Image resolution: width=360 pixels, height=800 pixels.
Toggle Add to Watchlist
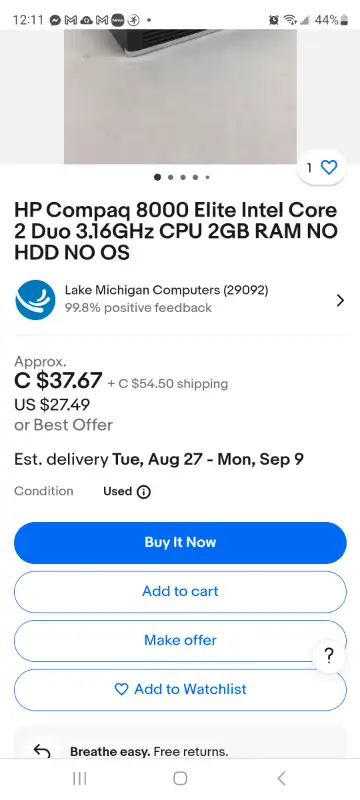(180, 689)
